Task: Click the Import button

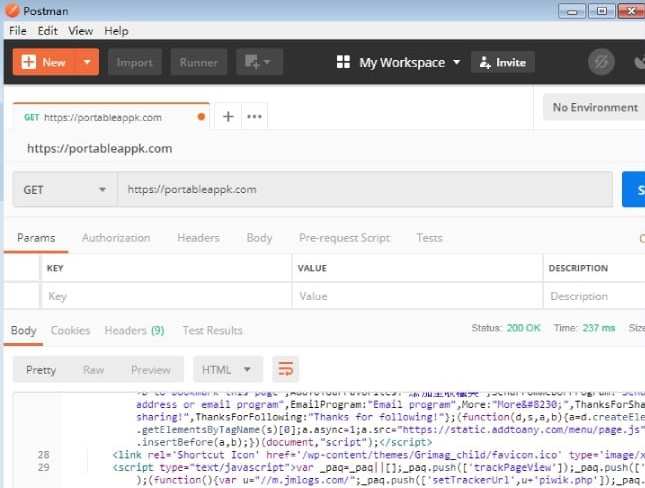Action: point(135,62)
